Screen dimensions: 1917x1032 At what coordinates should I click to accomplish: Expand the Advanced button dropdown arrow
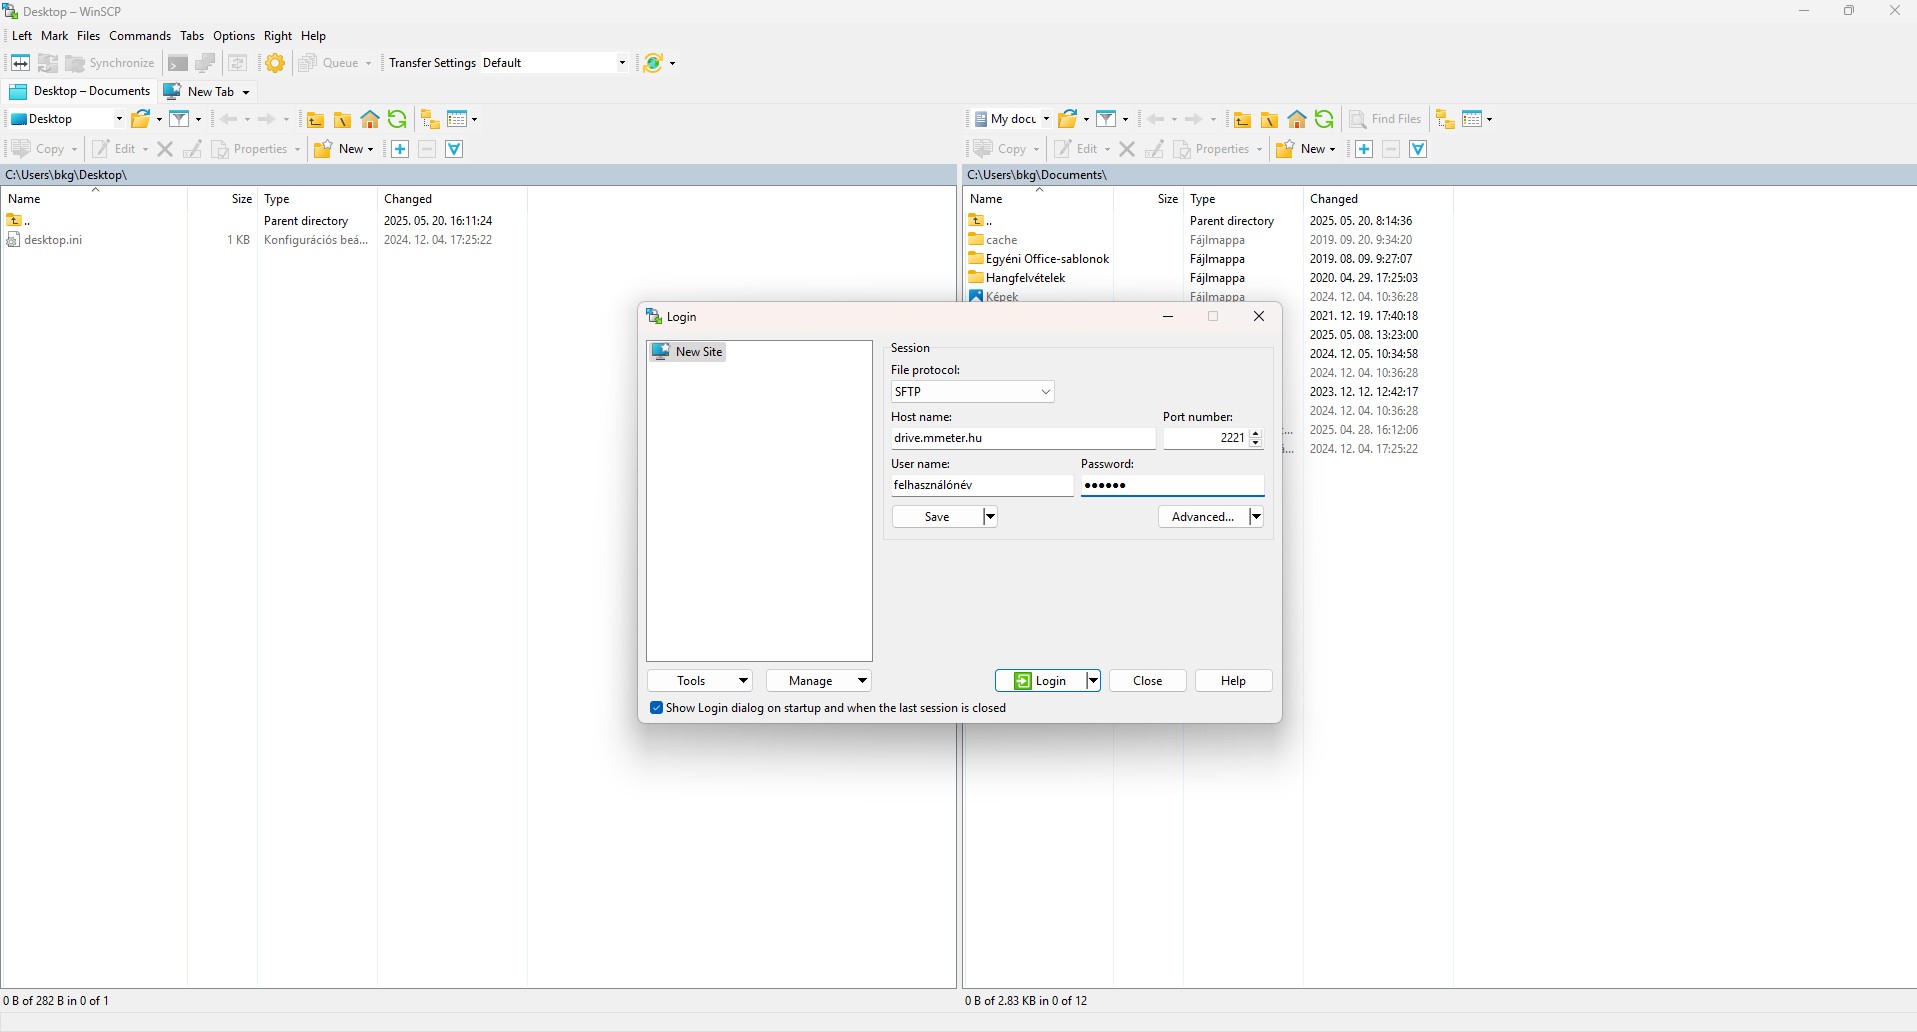point(1256,517)
